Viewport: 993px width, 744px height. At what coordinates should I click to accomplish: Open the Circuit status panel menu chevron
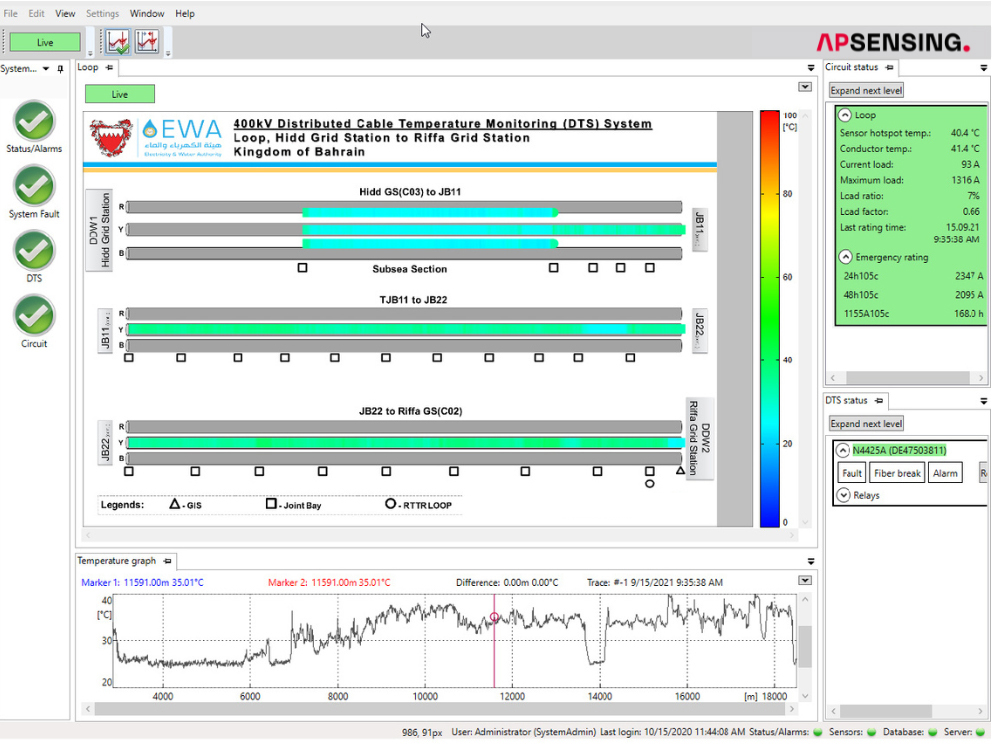coord(981,67)
